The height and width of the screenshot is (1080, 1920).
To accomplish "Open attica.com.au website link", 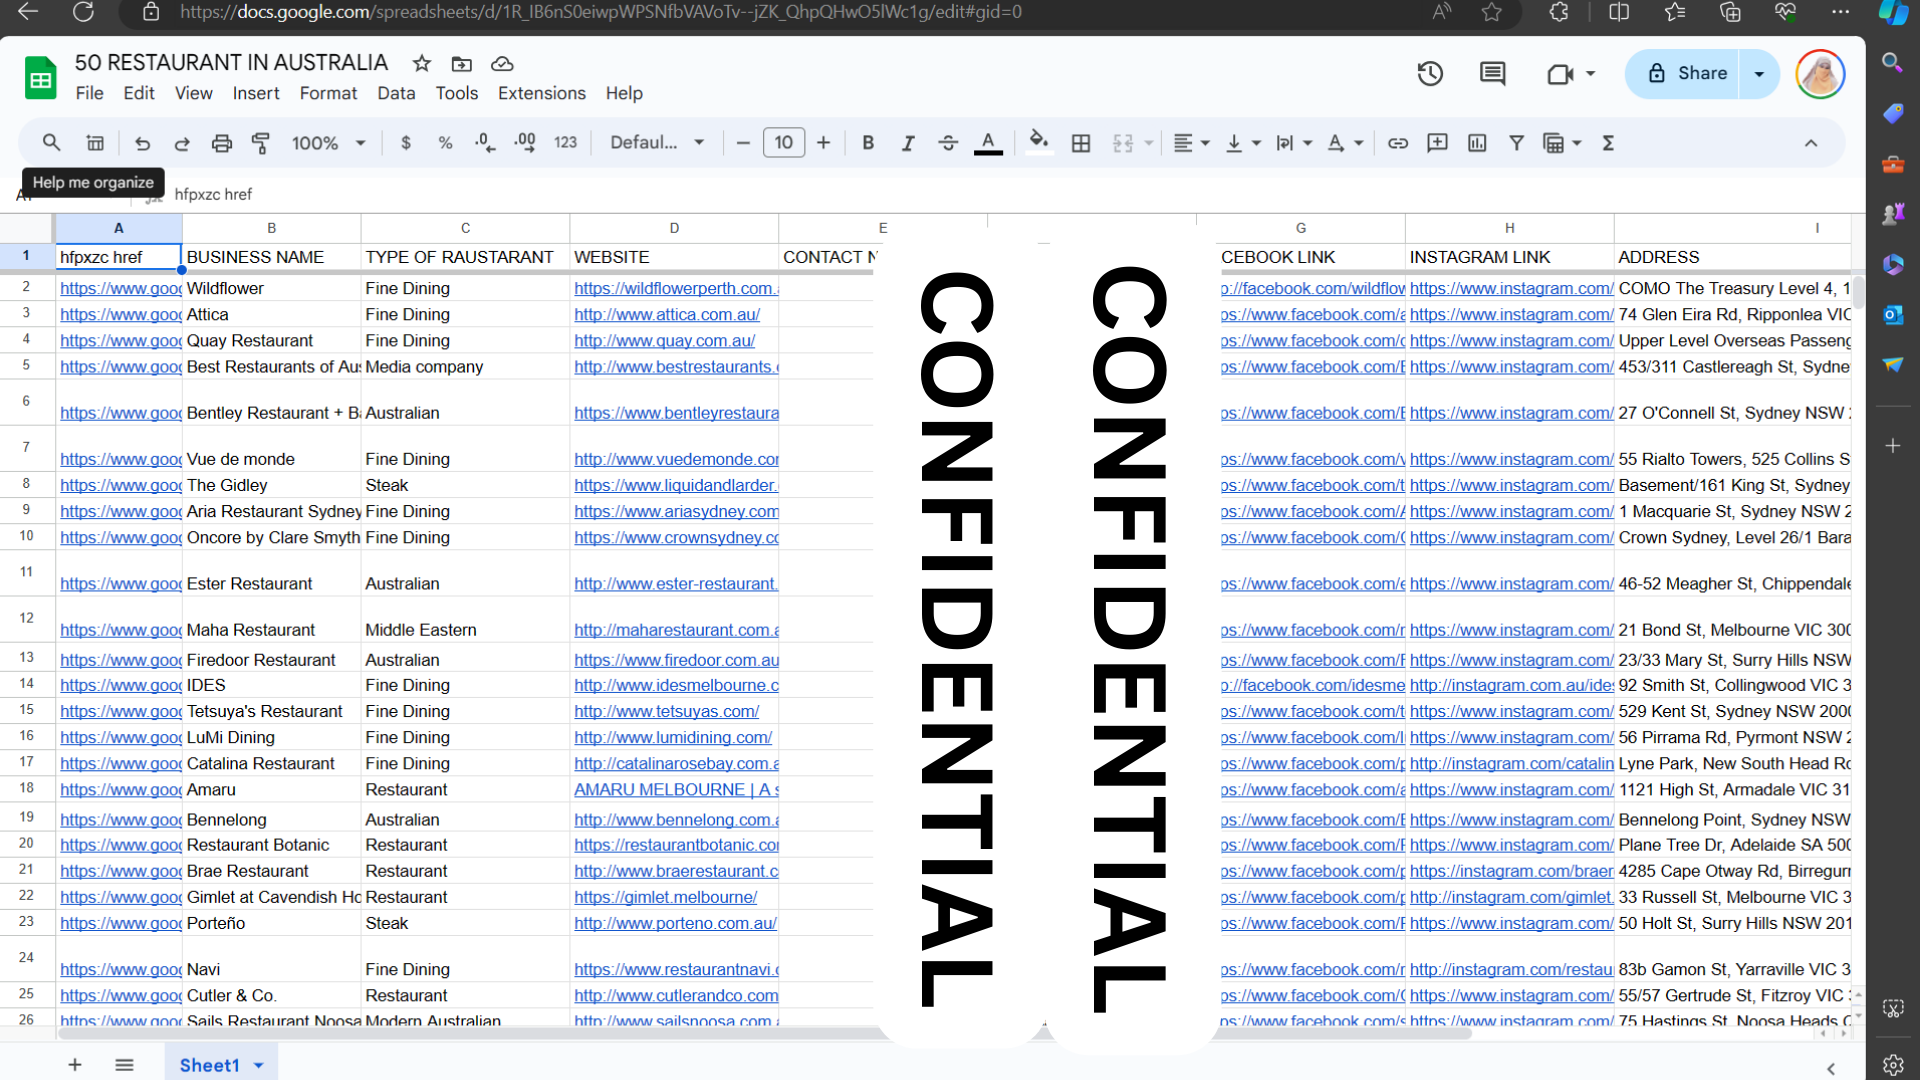I will [x=667, y=314].
